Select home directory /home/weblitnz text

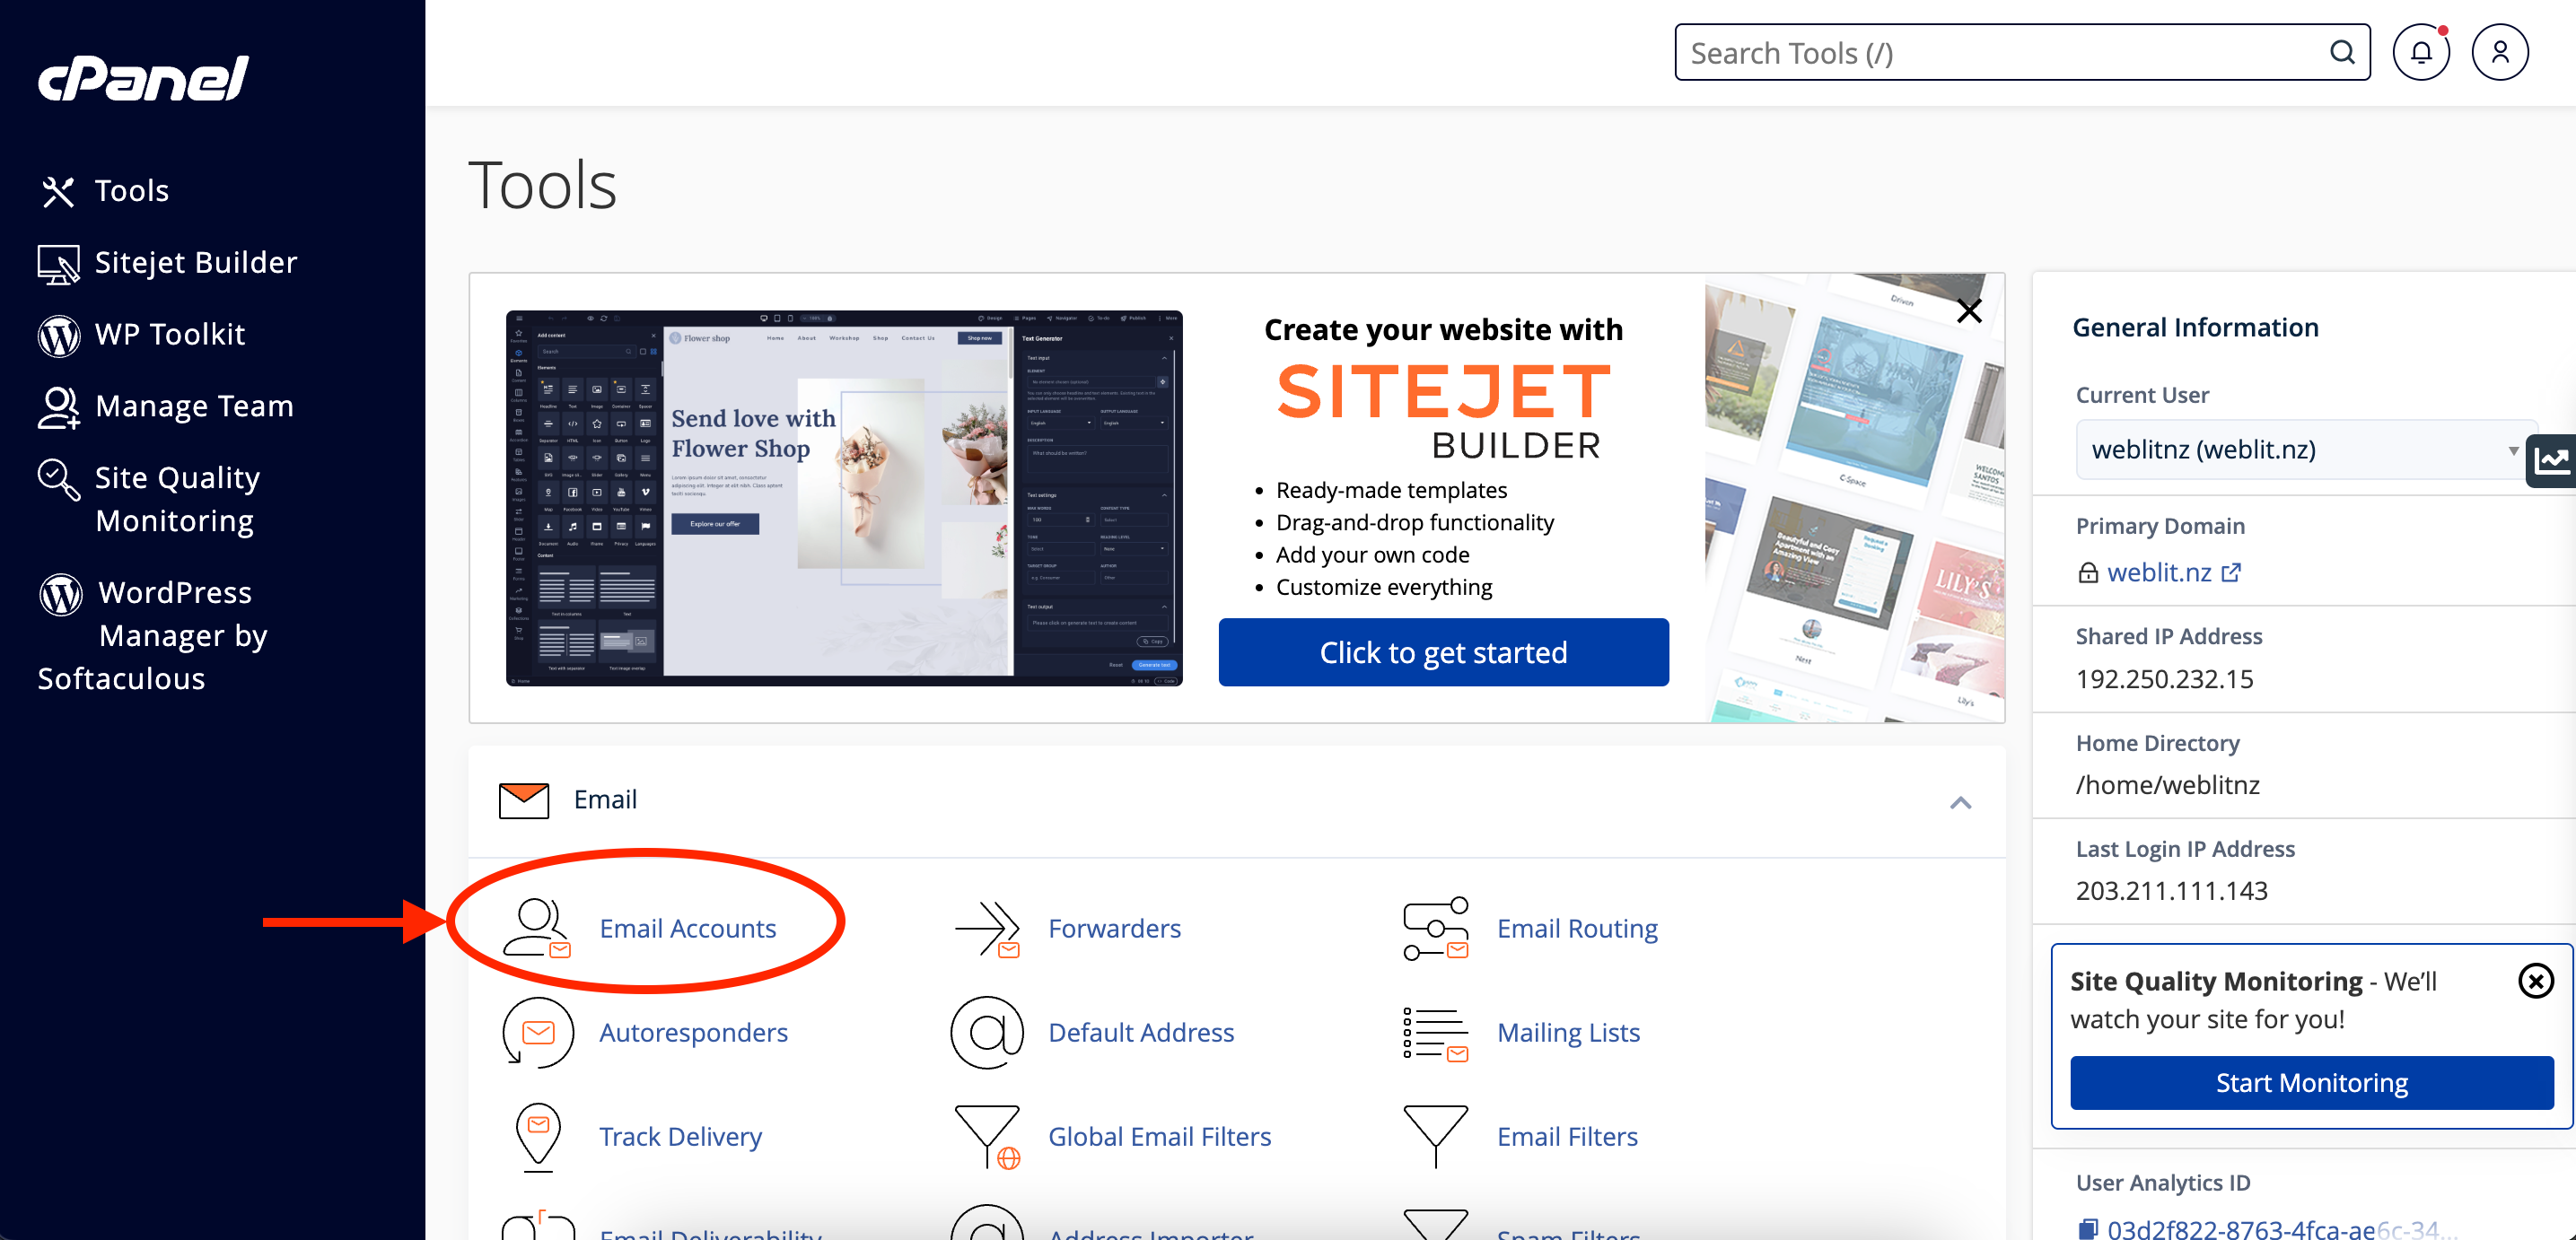tap(2167, 785)
